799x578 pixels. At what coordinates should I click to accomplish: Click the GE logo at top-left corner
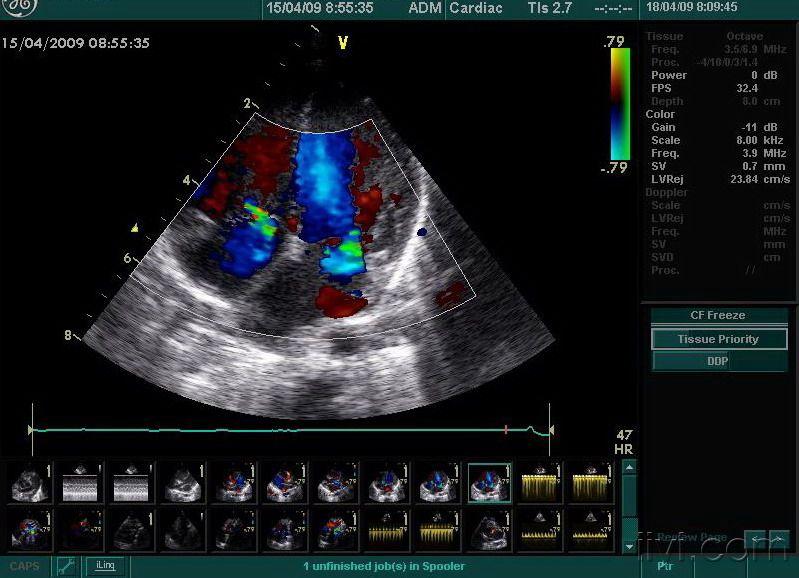tap(19, 7)
